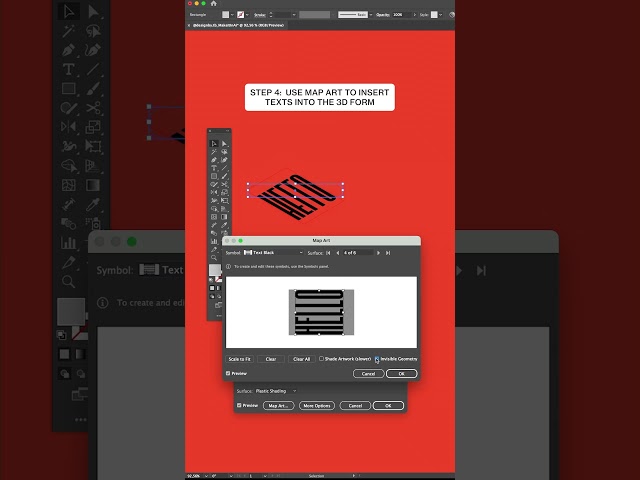
Task: Click More Options in 3D dialog
Action: point(317,406)
